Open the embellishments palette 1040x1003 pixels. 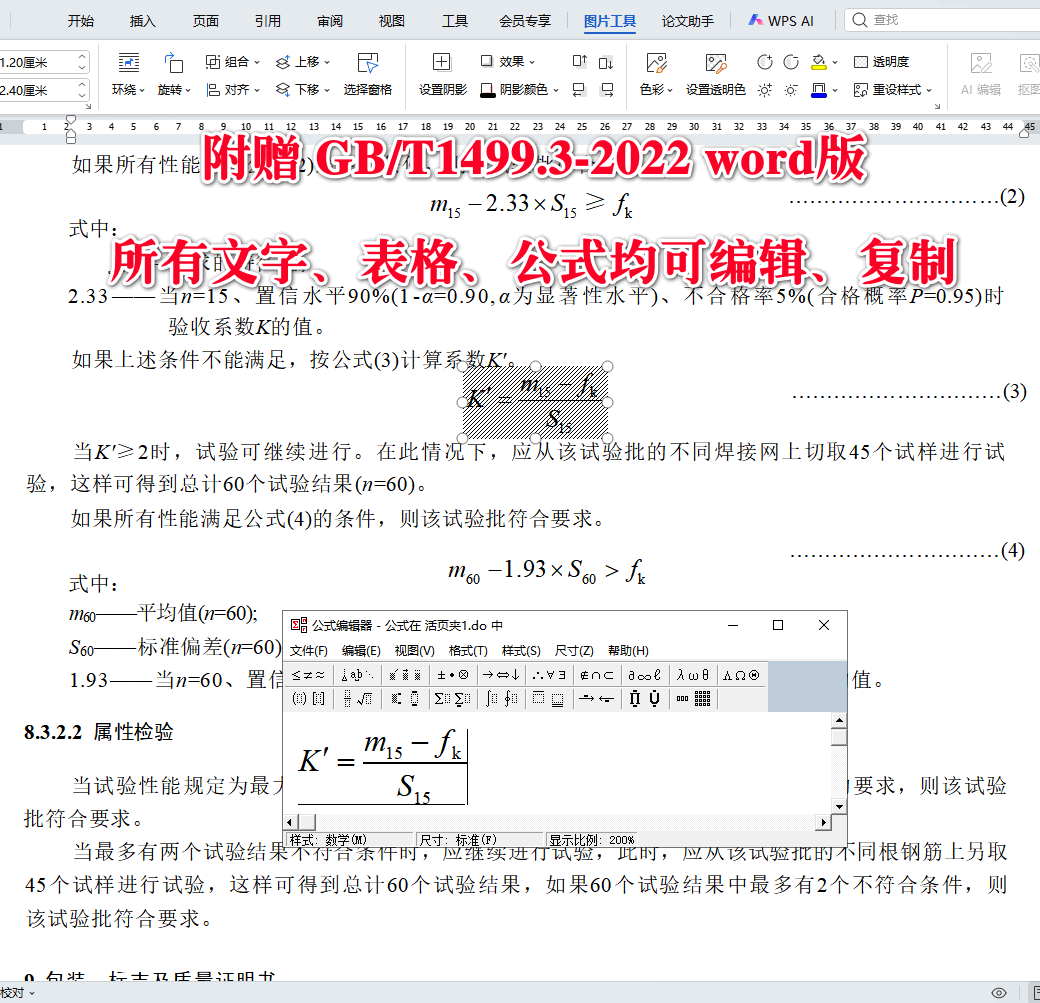[405, 675]
